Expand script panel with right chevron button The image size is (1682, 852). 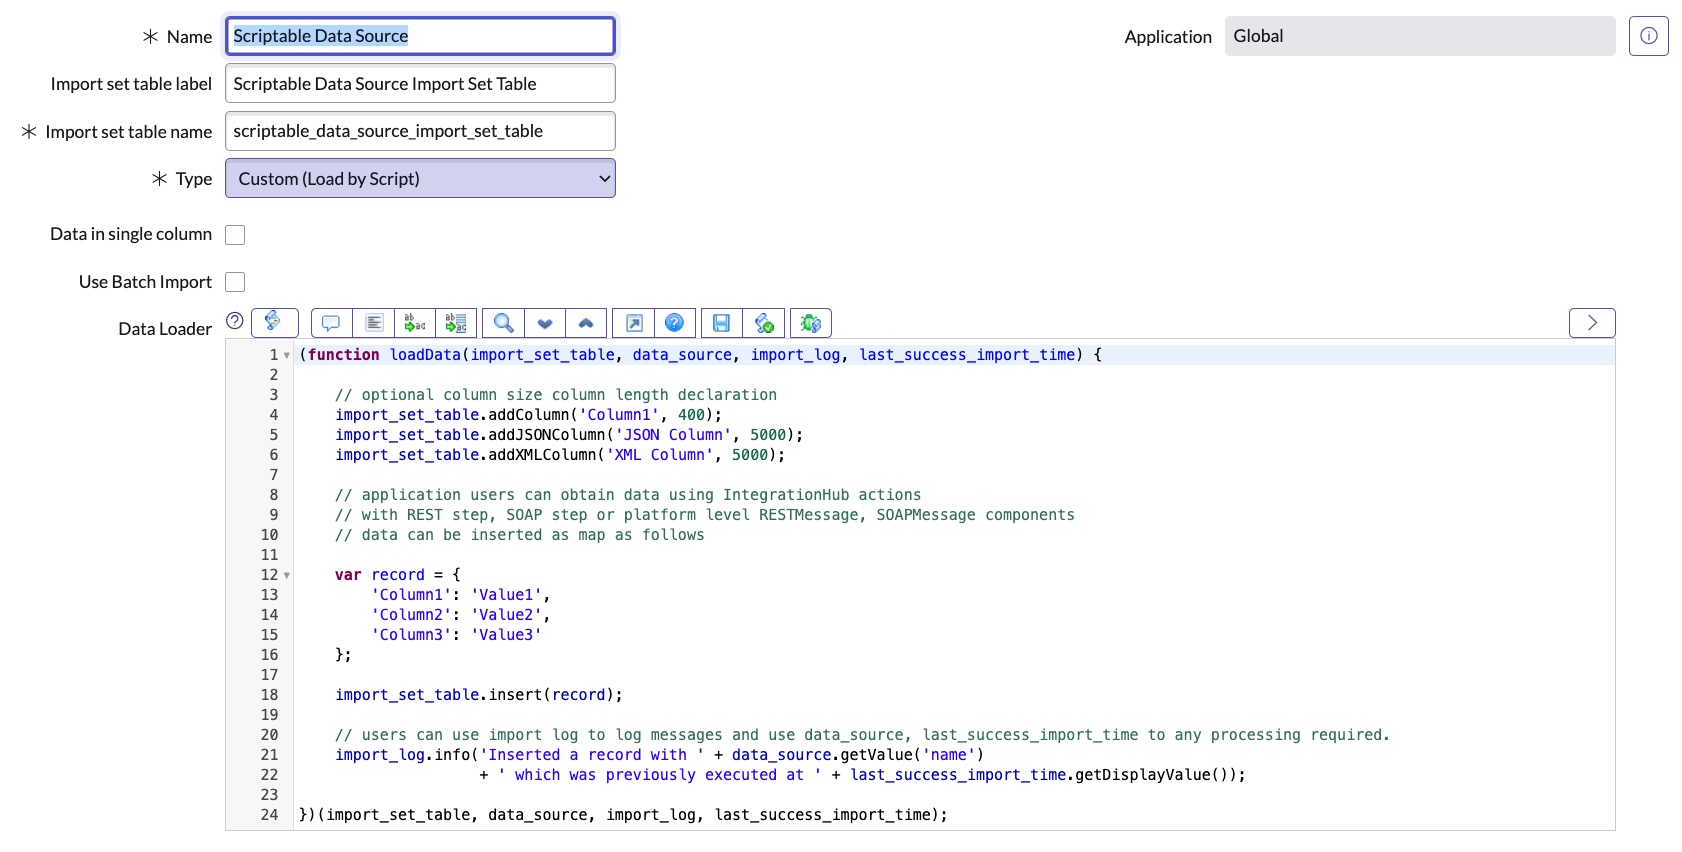[x=1592, y=322]
